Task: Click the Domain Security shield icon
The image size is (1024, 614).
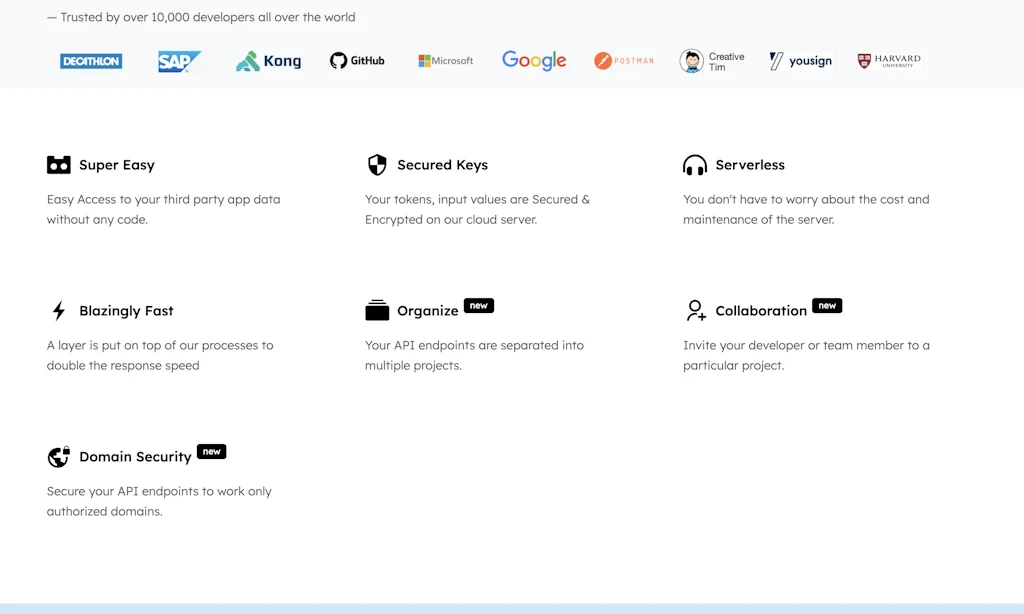Action: (59, 456)
